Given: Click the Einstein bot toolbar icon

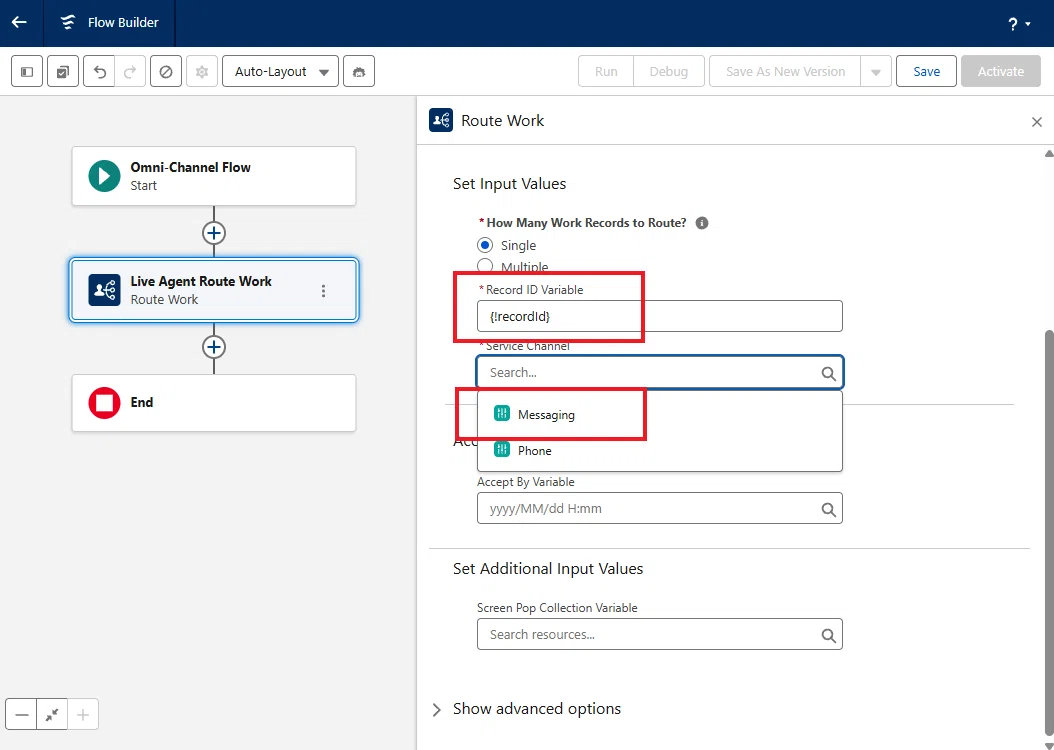Looking at the screenshot, I should click(359, 71).
